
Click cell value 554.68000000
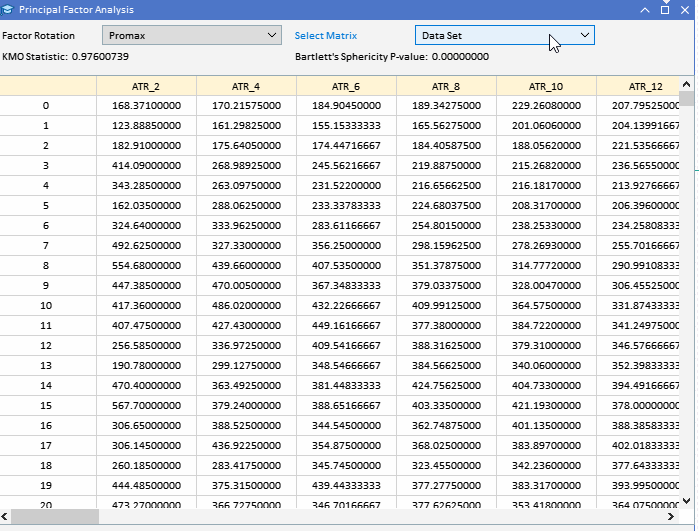[146, 265]
